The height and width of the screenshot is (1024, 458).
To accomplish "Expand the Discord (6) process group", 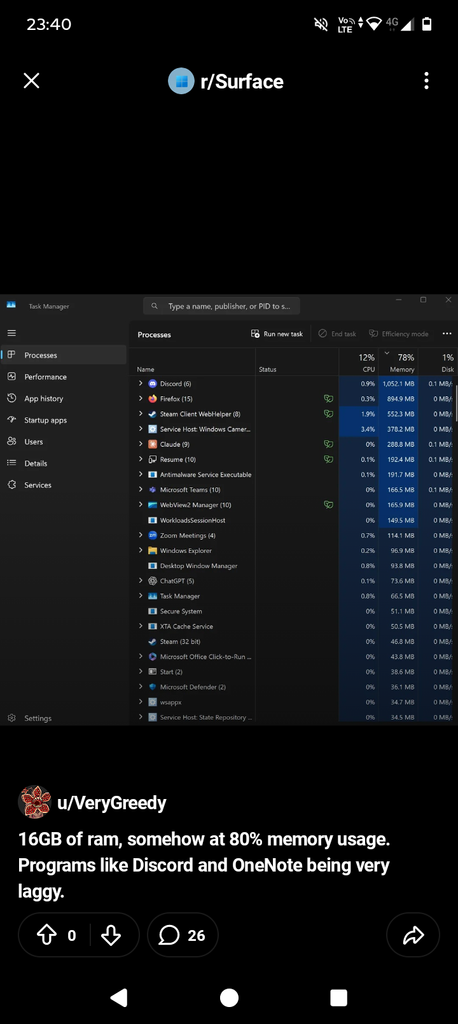I will (x=140, y=383).
